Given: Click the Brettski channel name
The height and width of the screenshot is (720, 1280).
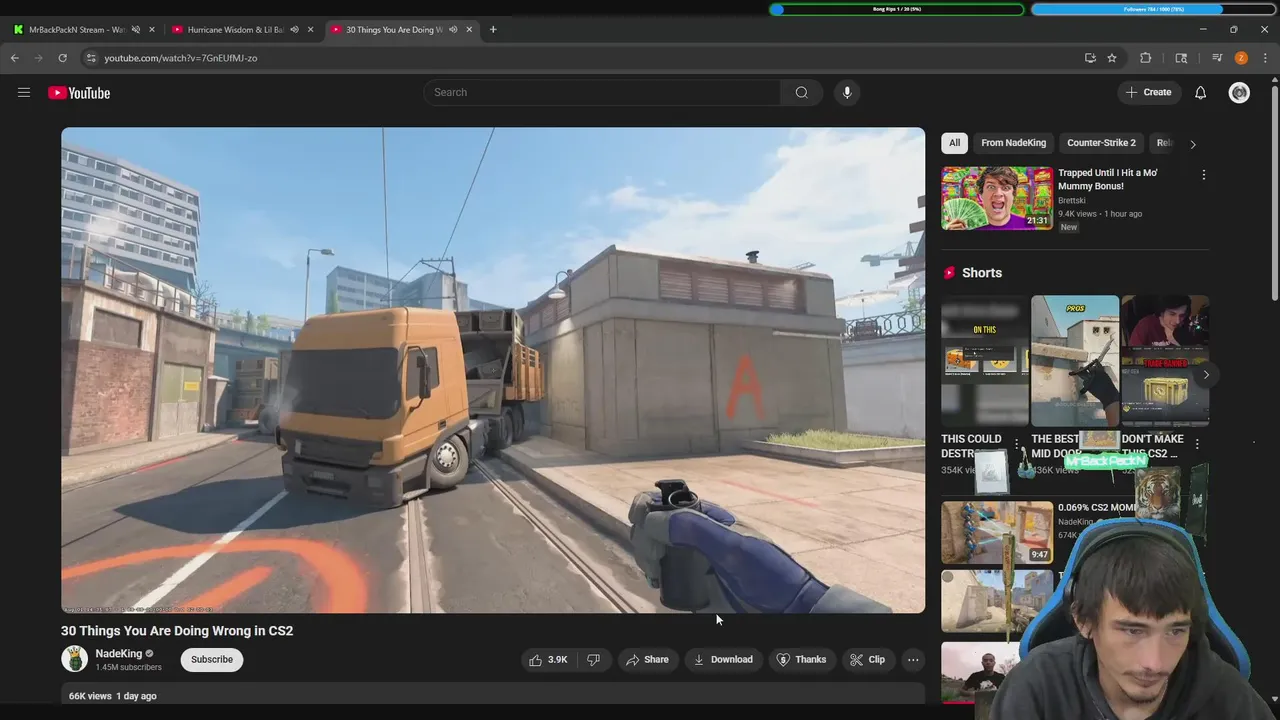Looking at the screenshot, I should point(1072,200).
